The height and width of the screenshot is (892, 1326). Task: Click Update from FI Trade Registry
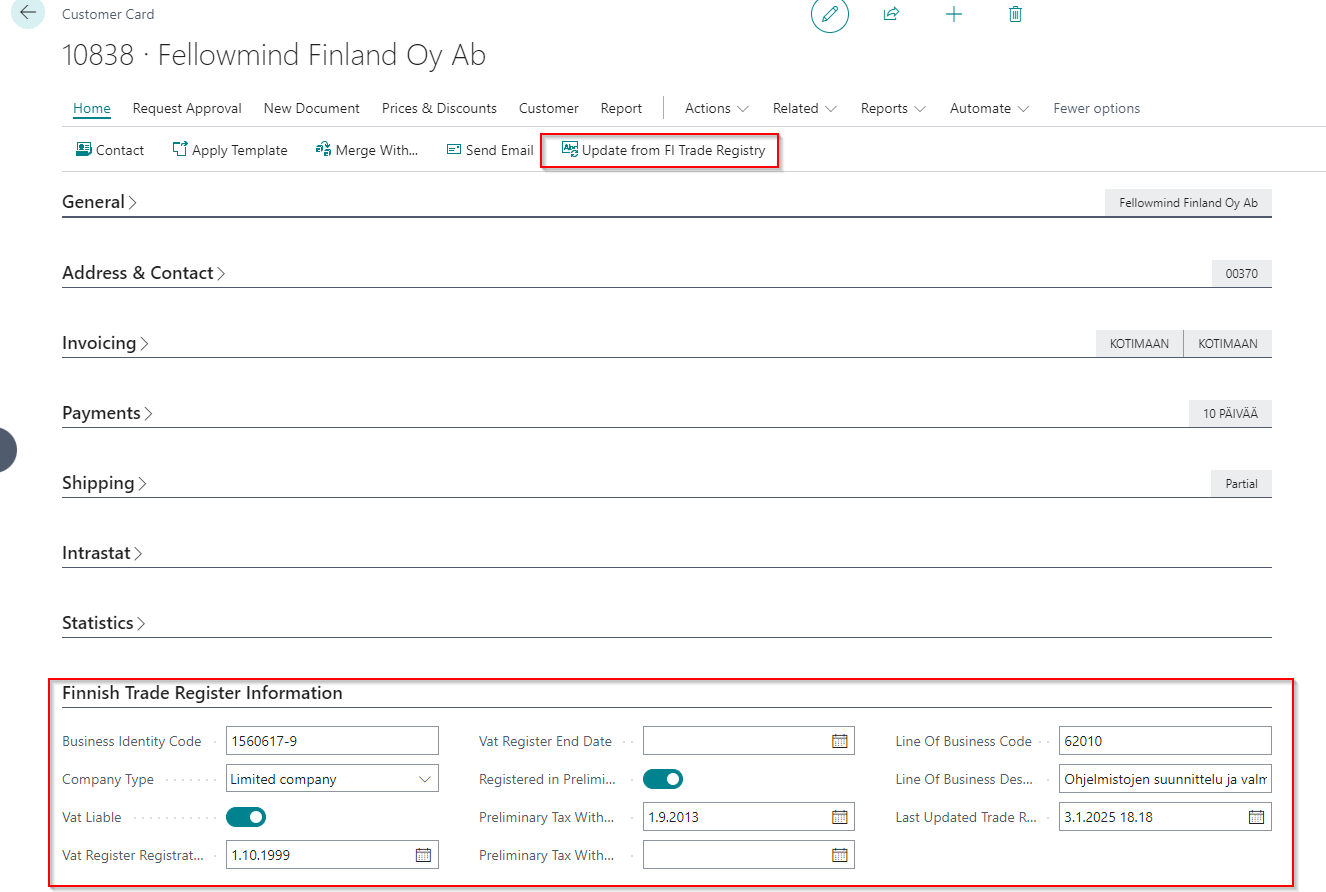pyautogui.click(x=663, y=150)
